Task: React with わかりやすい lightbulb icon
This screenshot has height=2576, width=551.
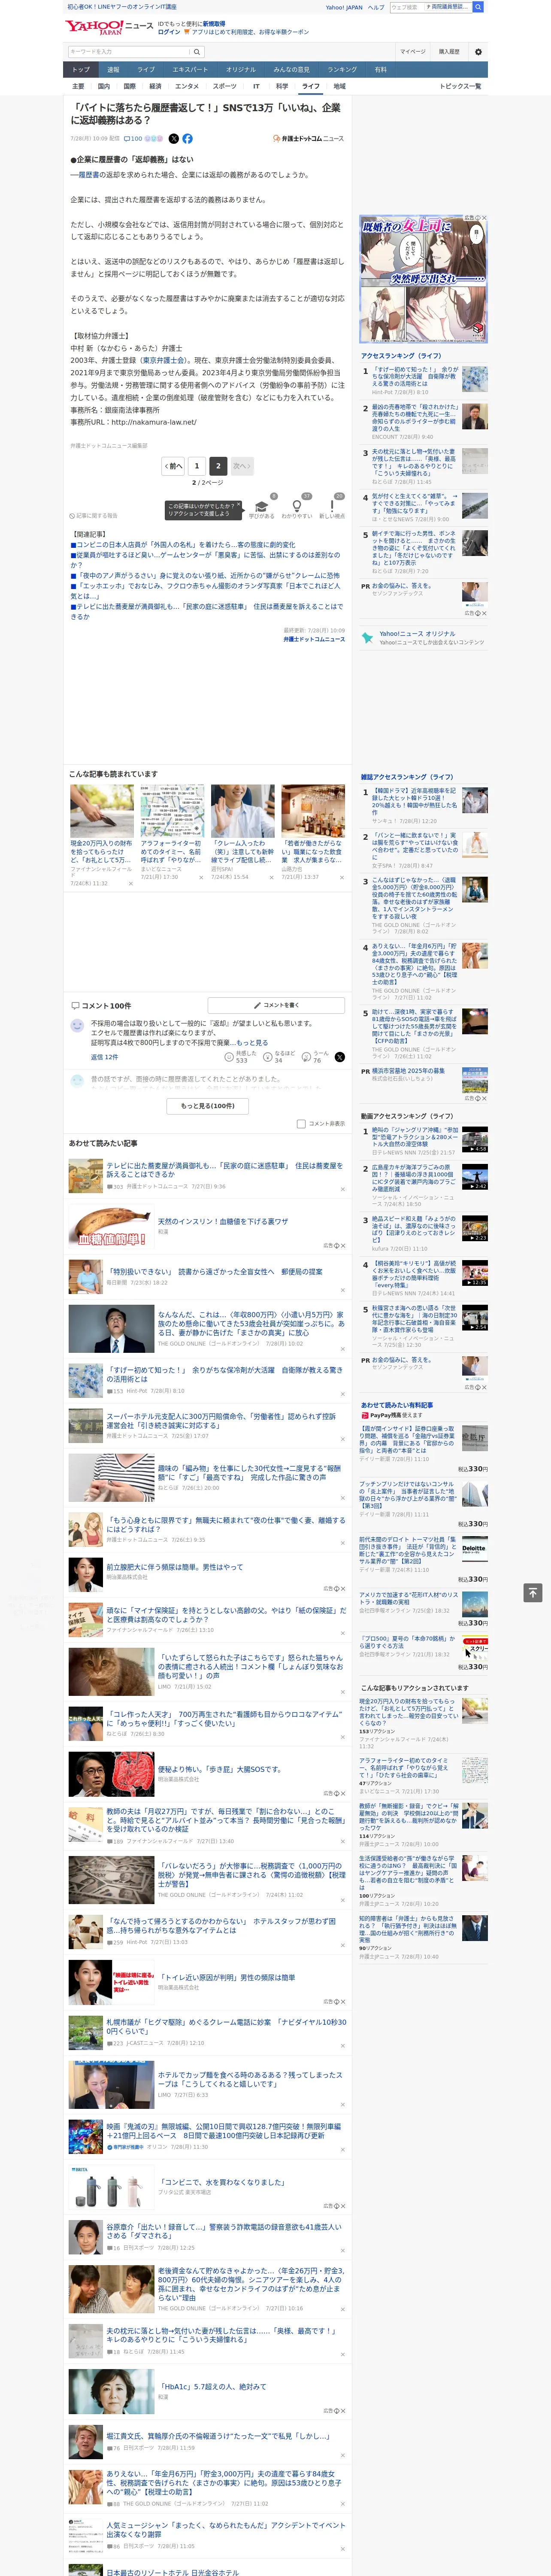Action: click(297, 507)
